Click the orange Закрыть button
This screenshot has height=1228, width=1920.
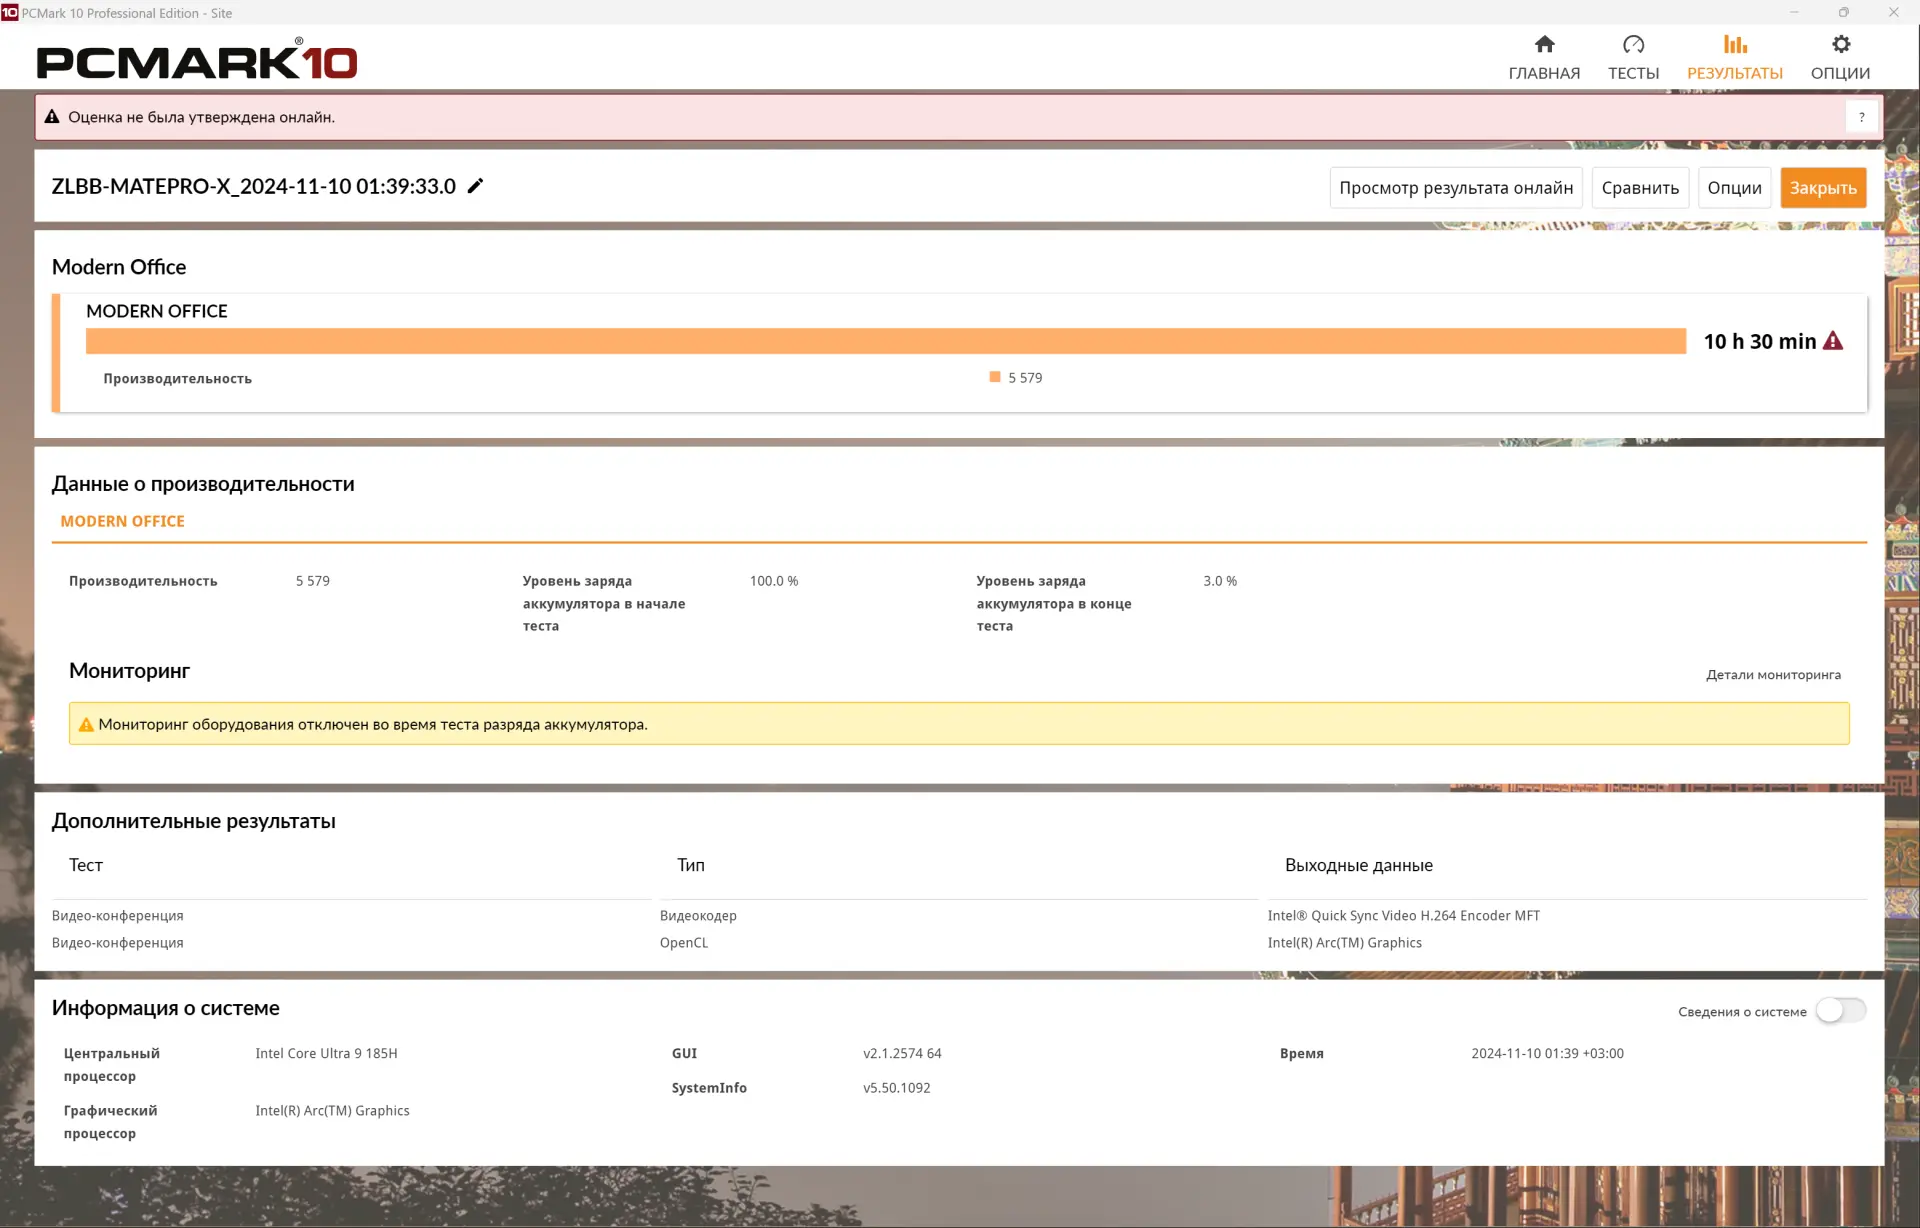click(1823, 188)
